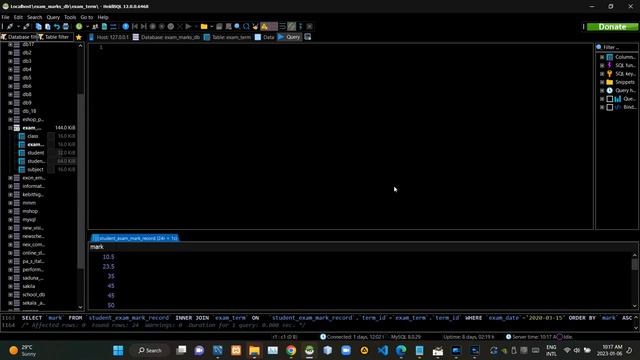Open the session manager connect icon
The image size is (640, 360).
coord(10,27)
